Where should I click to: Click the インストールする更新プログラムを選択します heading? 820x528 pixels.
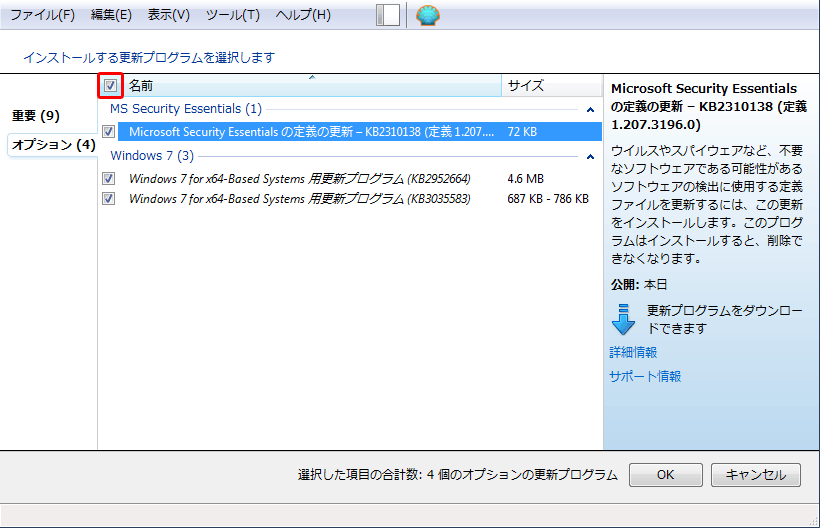pyautogui.click(x=149, y=58)
